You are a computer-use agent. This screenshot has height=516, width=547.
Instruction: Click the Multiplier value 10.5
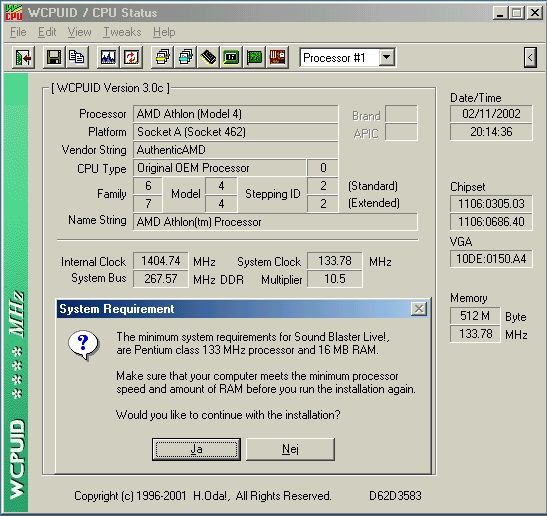point(334,279)
